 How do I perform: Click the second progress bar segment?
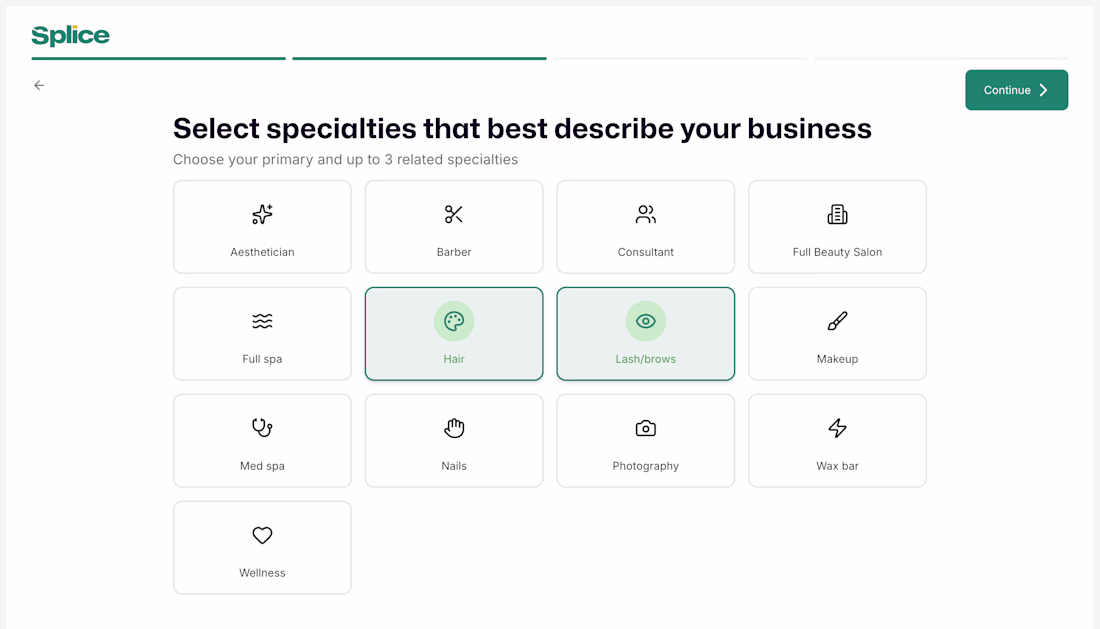click(419, 58)
